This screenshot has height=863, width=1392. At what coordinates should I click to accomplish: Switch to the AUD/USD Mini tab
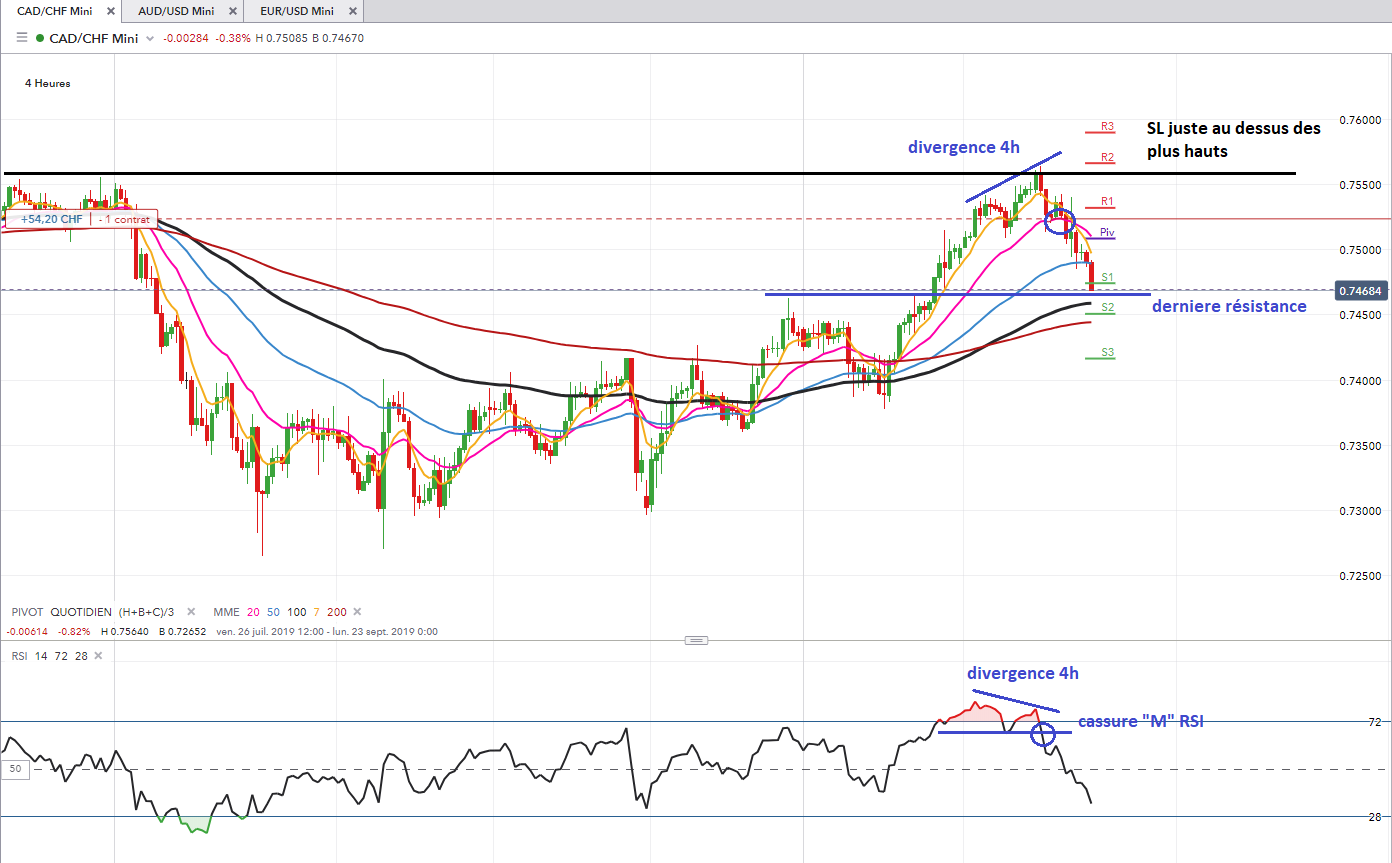click(182, 12)
